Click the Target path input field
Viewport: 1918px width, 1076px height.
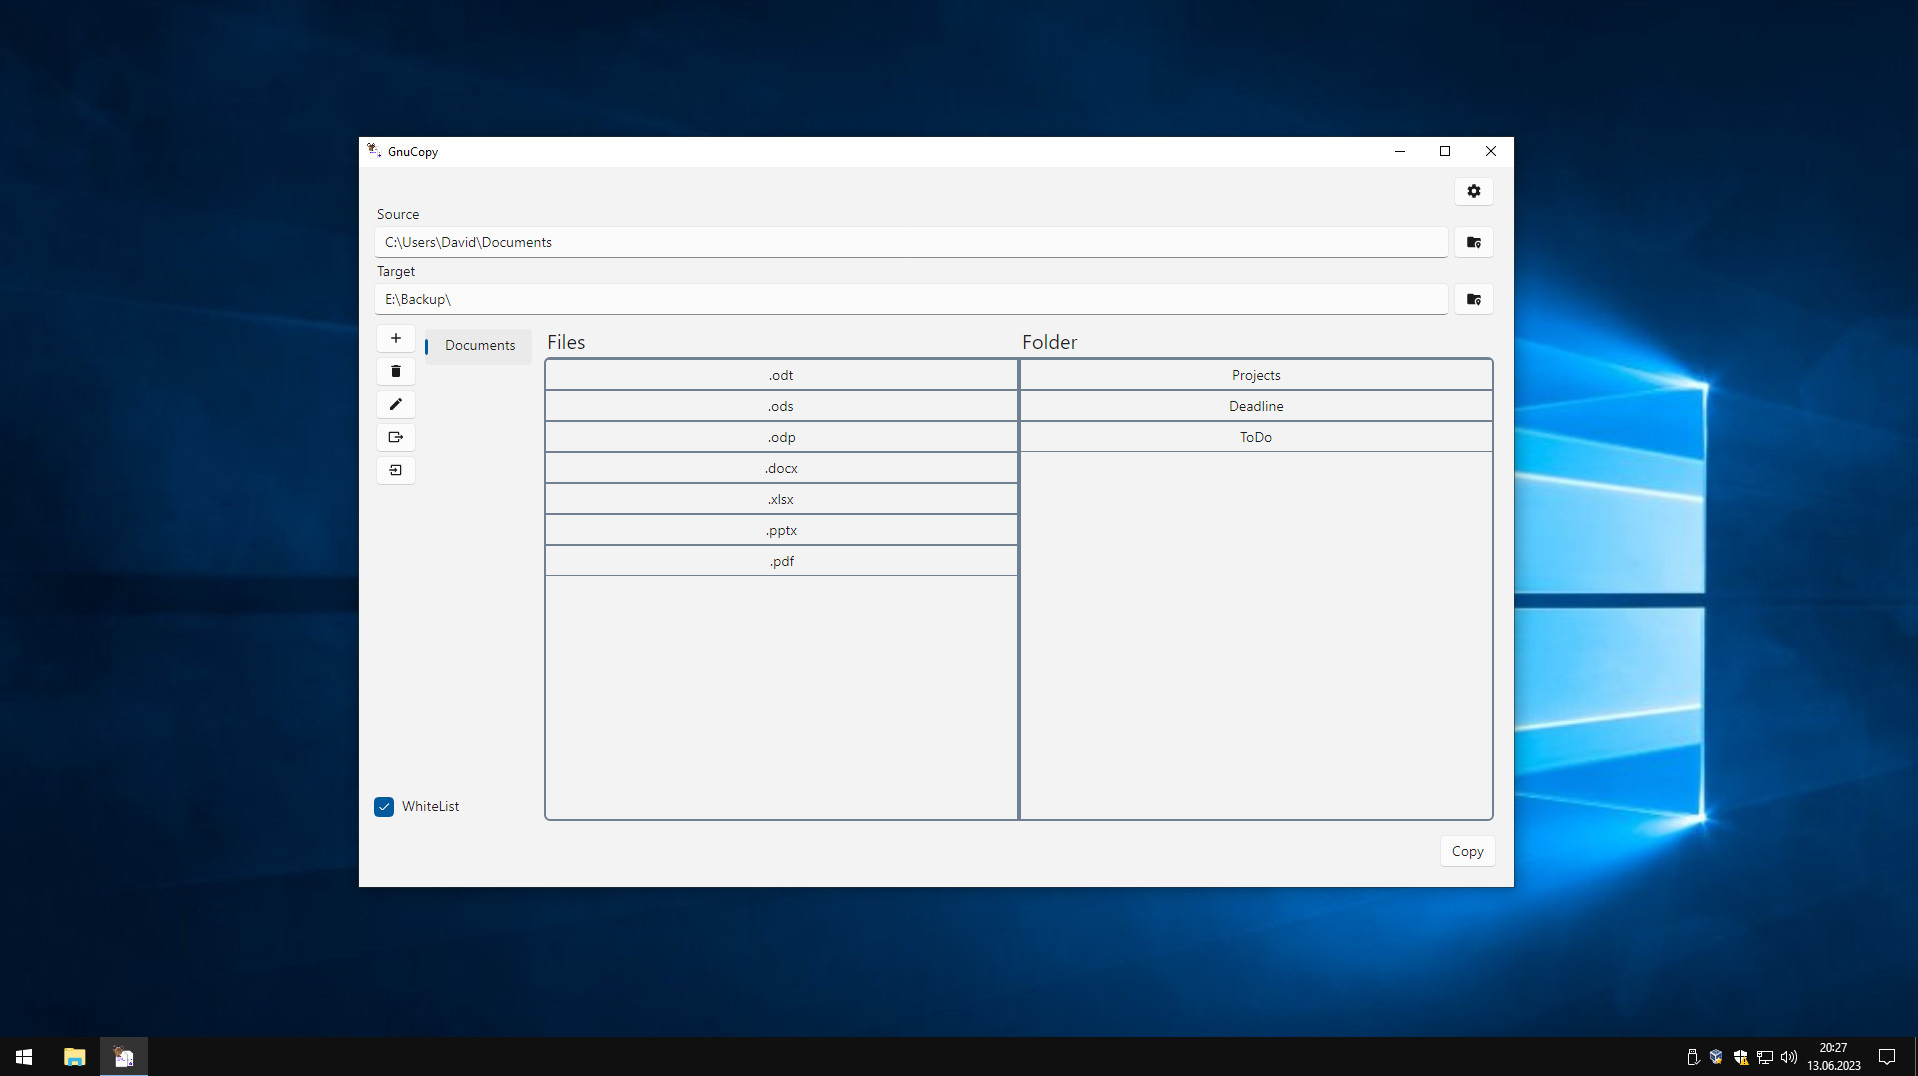point(910,299)
